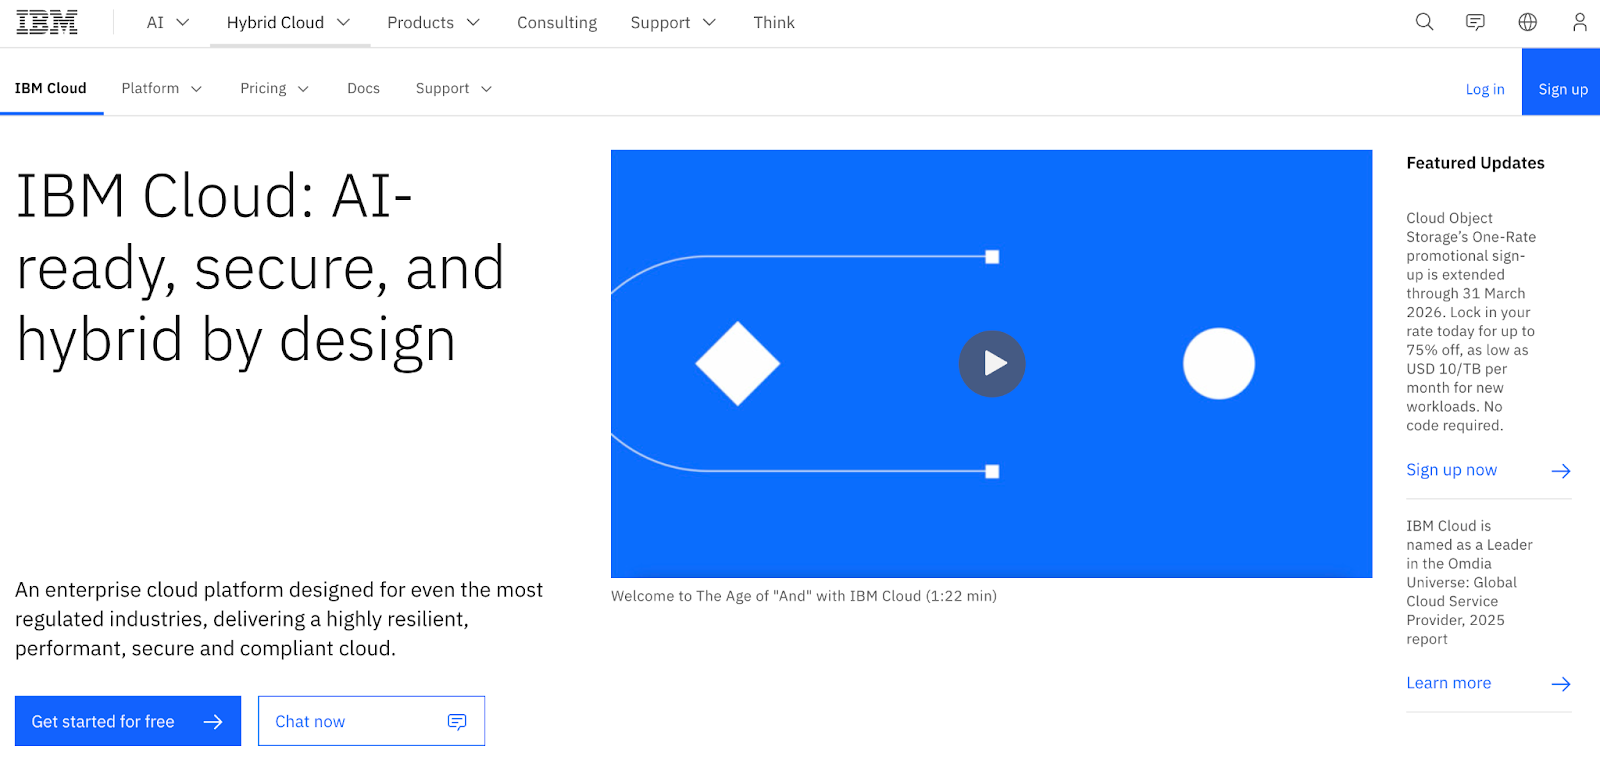This screenshot has height=764, width=1600.
Task: Open the Docs link
Action: 363,88
